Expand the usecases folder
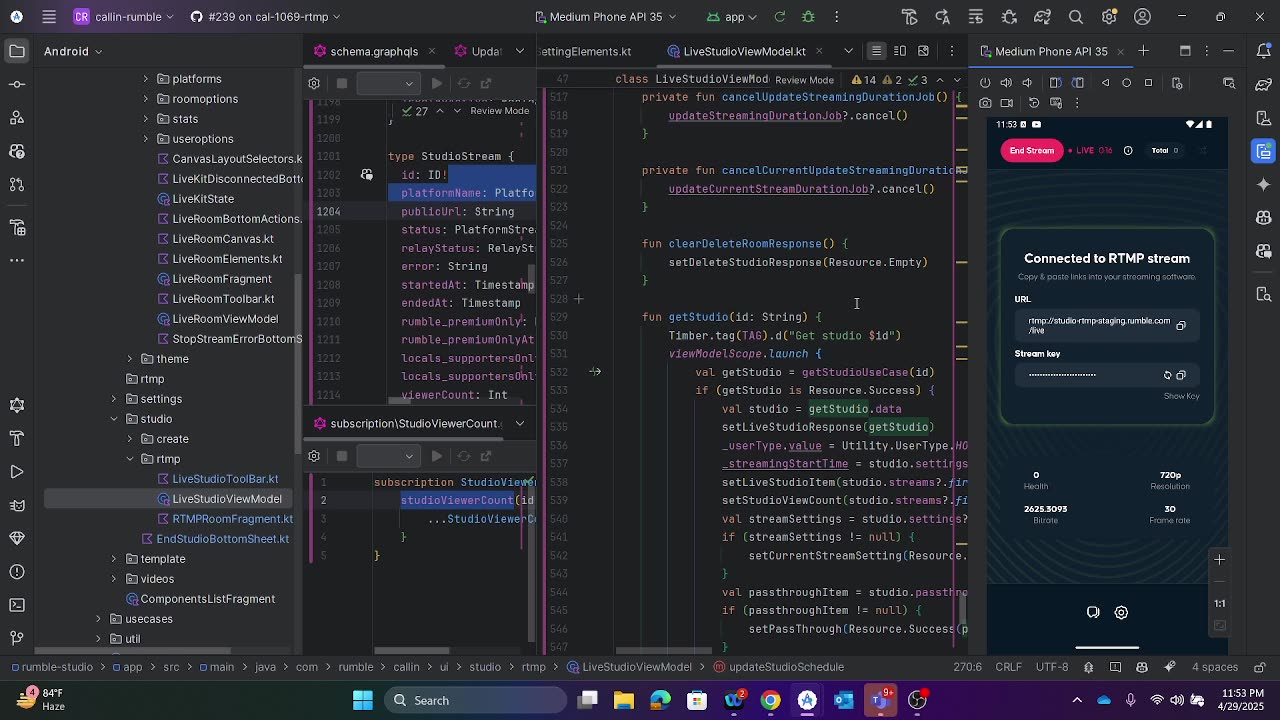The height and width of the screenshot is (720, 1280). click(x=98, y=619)
